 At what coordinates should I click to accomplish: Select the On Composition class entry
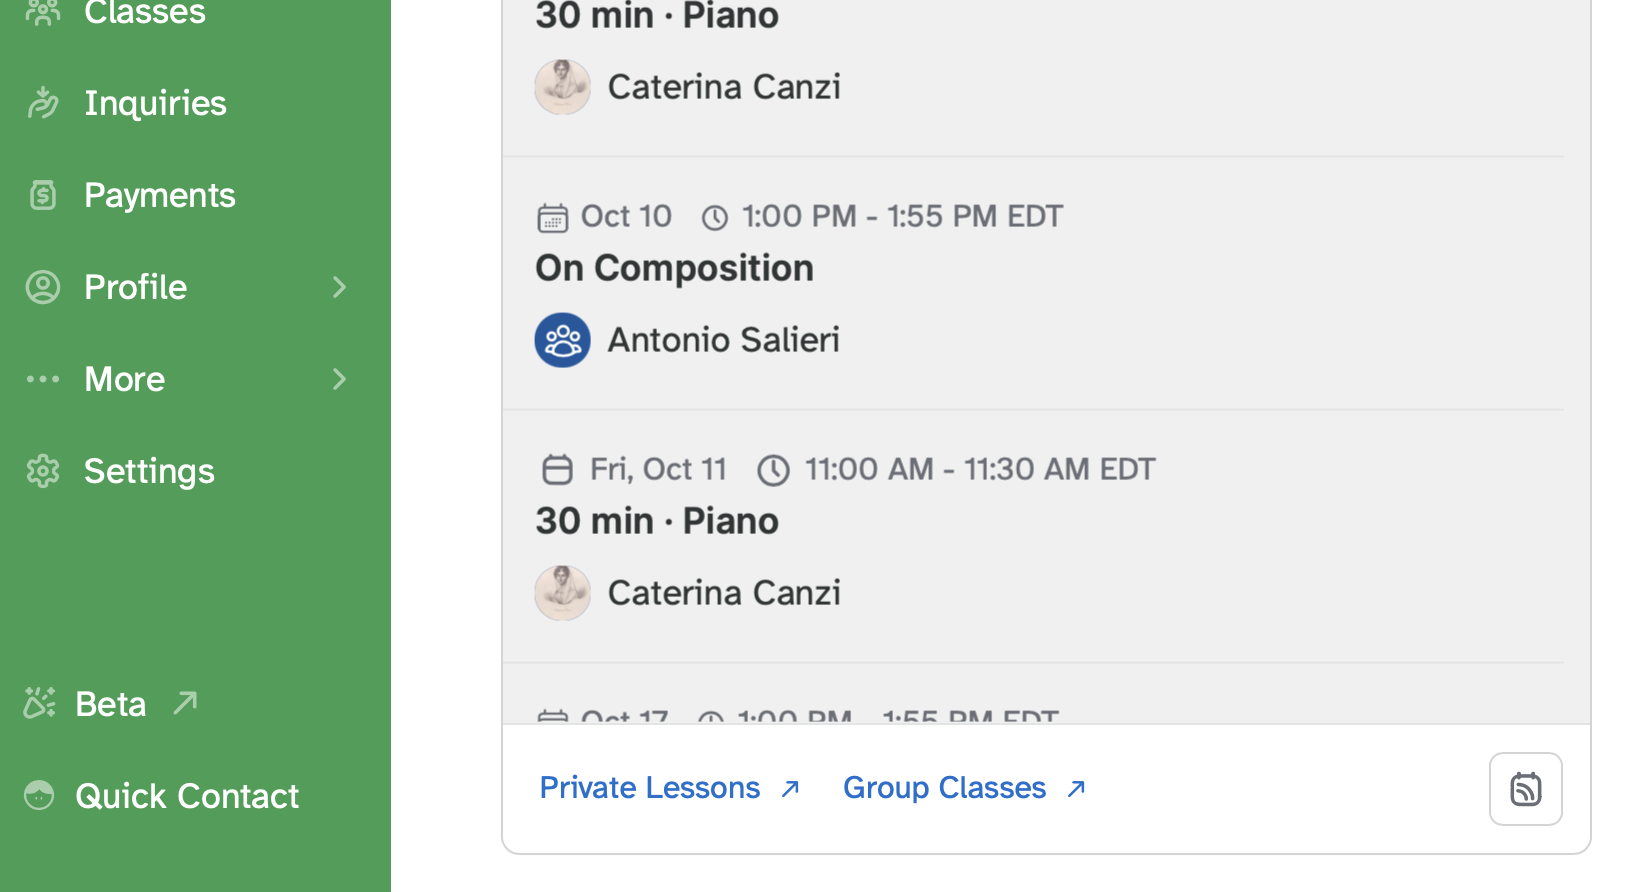click(x=675, y=268)
